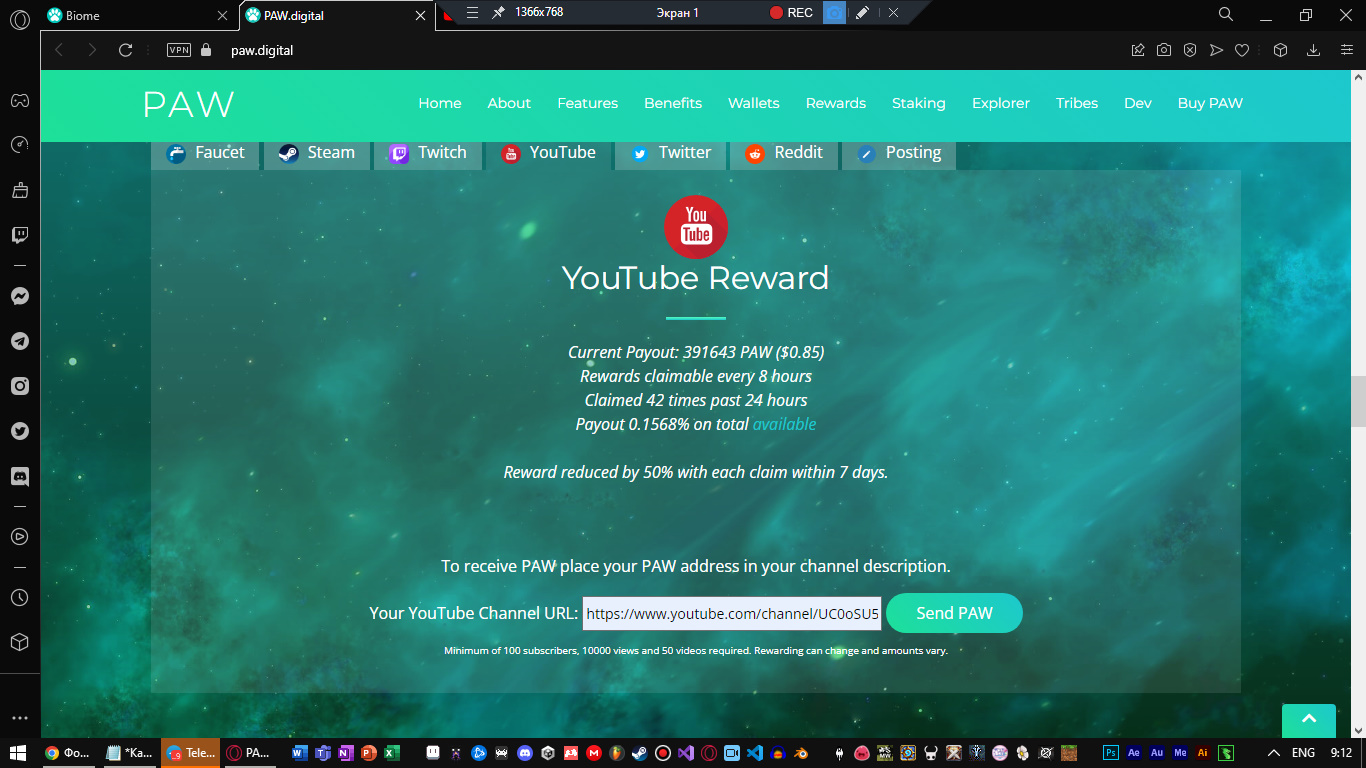Image resolution: width=1366 pixels, height=768 pixels.
Task: Search tabs with the magnifier icon
Action: pos(1226,14)
